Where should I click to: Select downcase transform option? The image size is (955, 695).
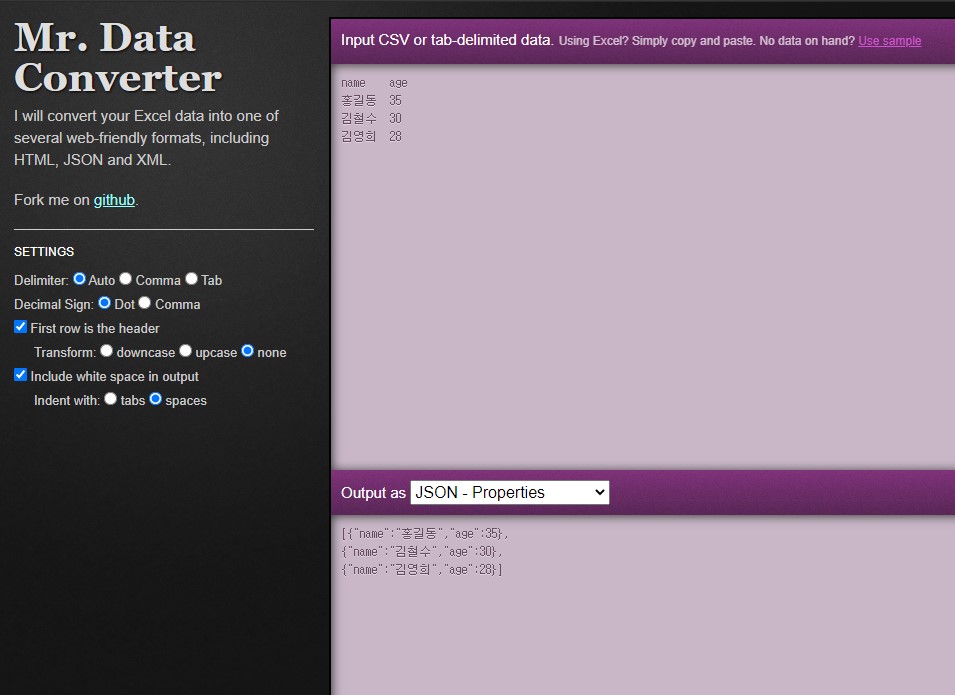[107, 351]
